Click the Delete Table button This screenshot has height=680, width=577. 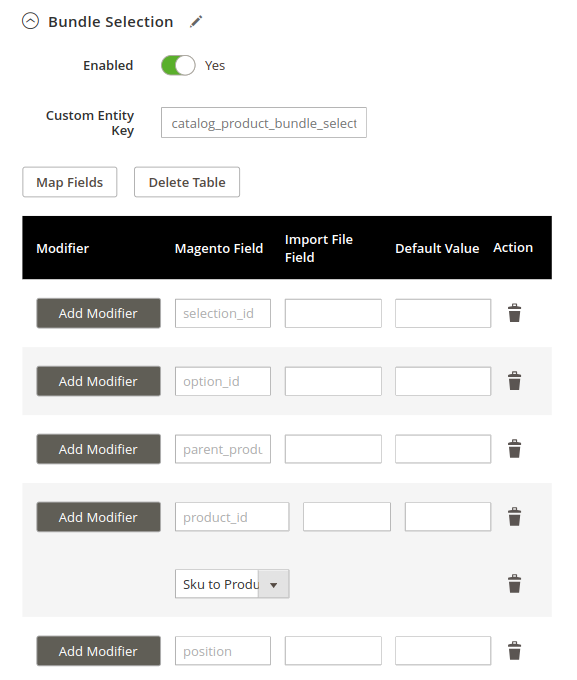coord(187,182)
